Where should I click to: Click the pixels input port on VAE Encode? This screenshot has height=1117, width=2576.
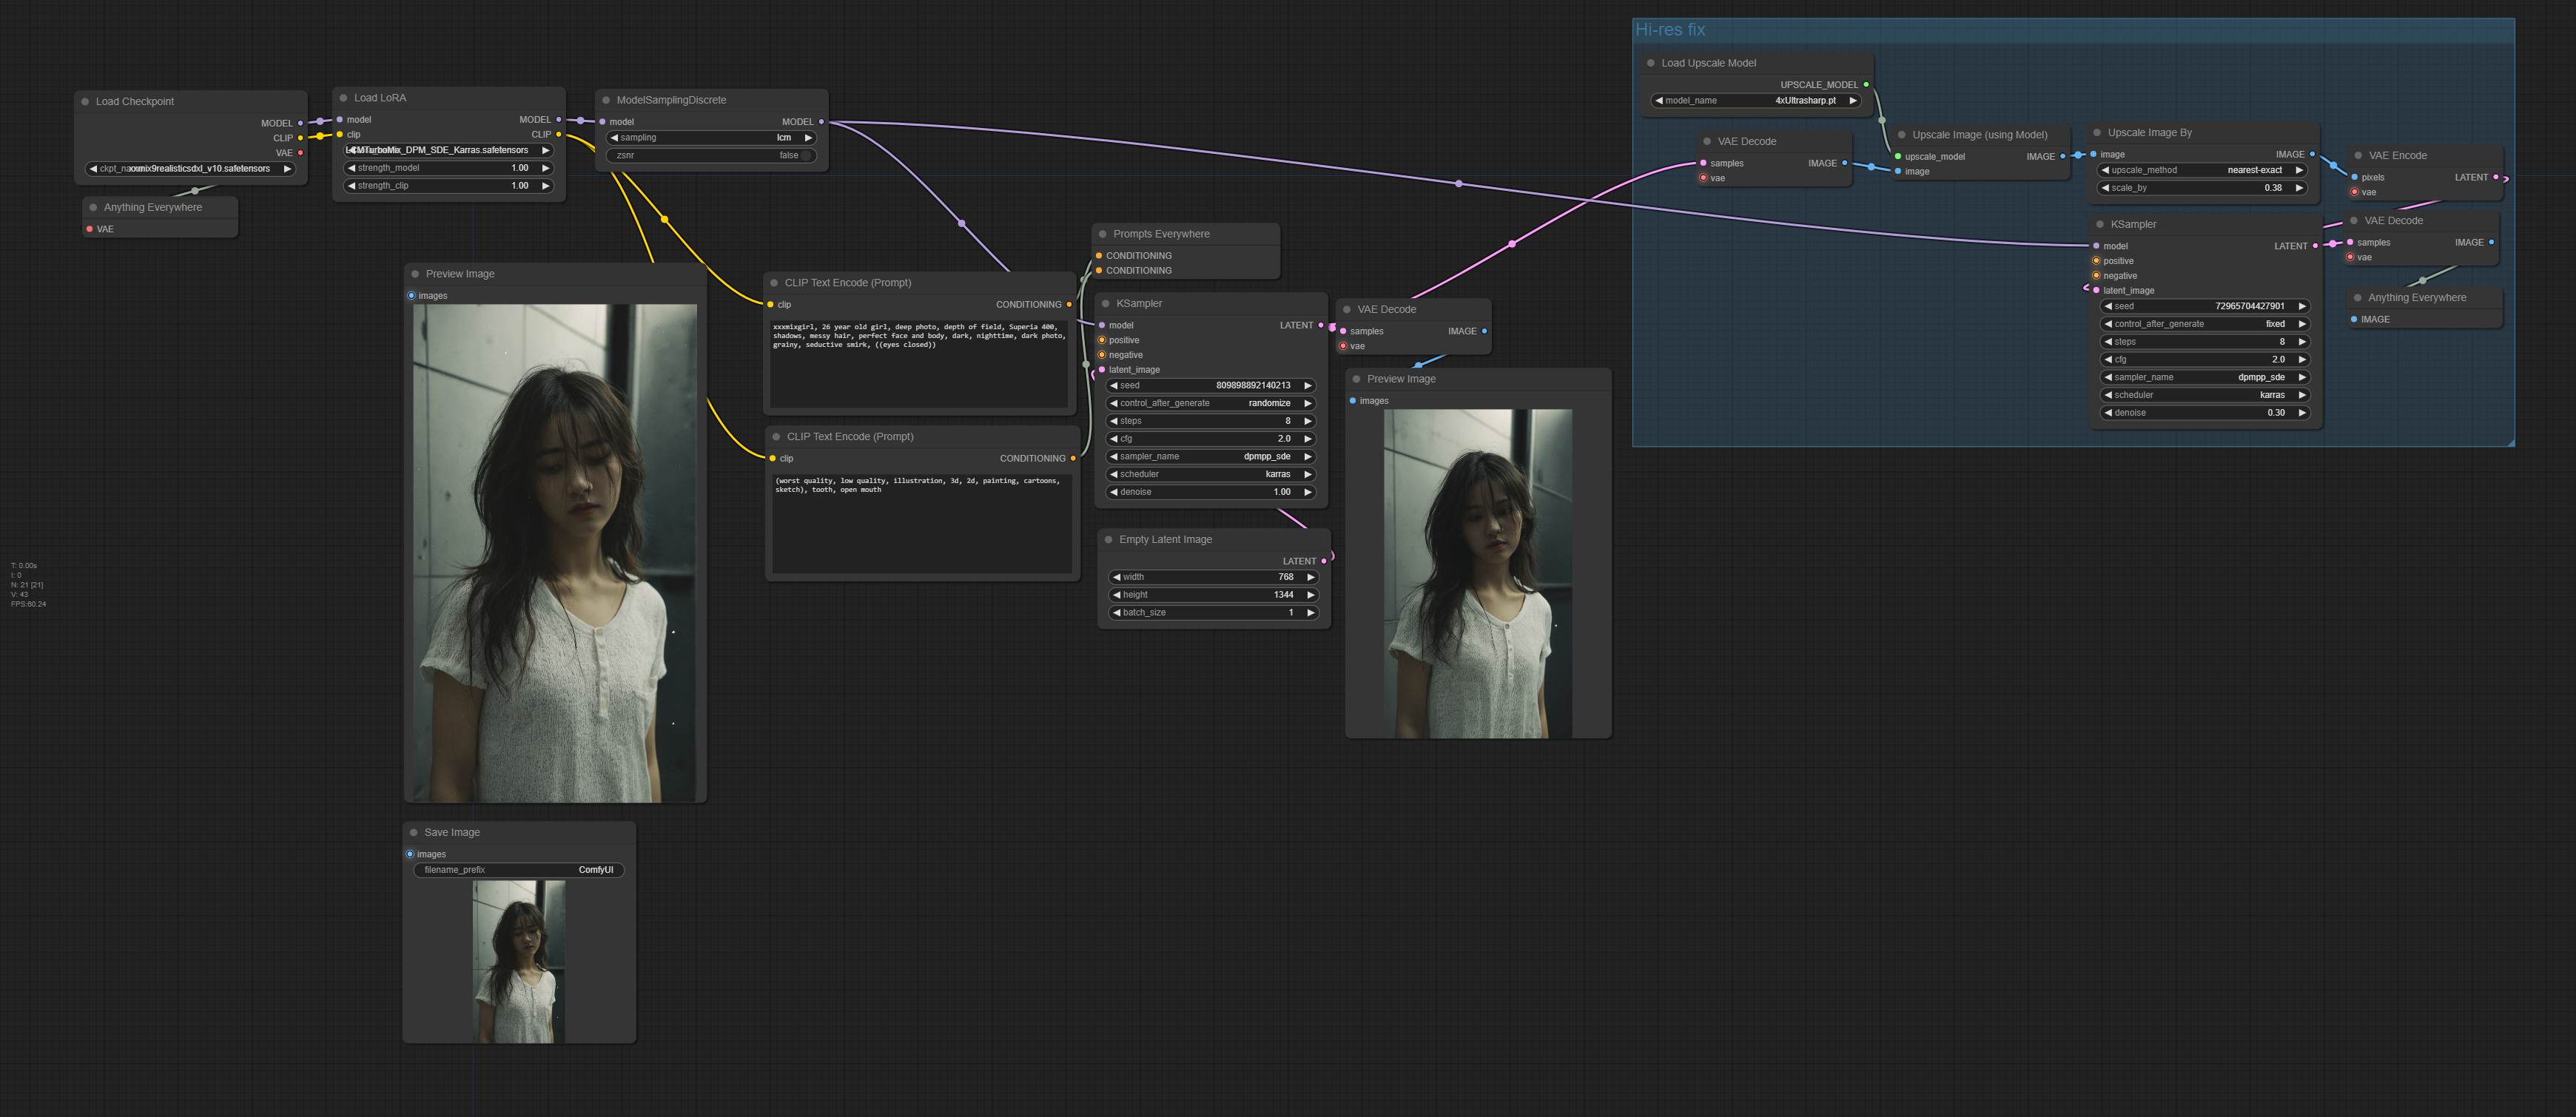click(x=2354, y=177)
